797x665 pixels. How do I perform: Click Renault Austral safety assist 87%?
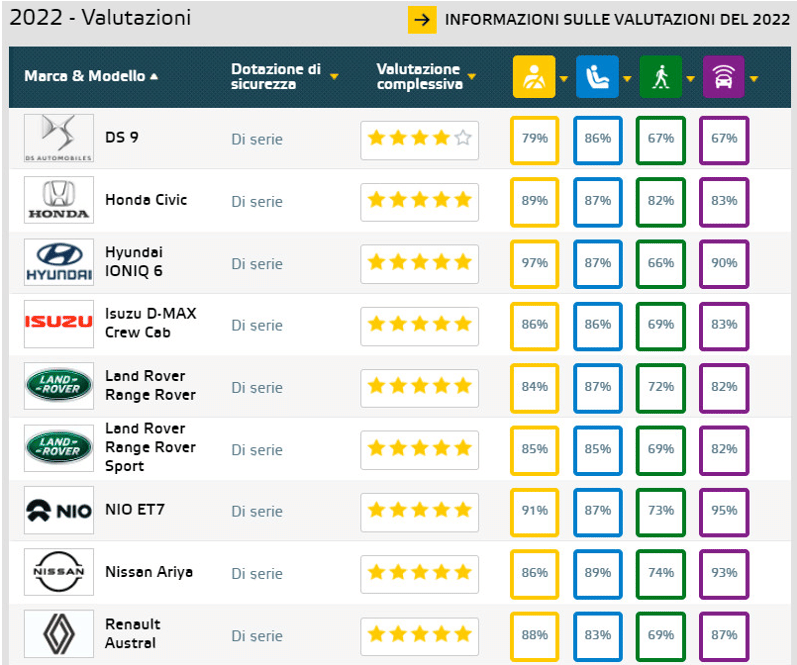[724, 637]
